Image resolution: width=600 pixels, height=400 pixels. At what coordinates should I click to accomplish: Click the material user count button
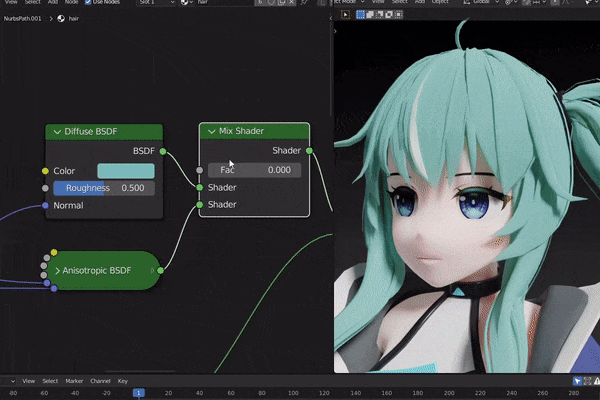click(260, 2)
